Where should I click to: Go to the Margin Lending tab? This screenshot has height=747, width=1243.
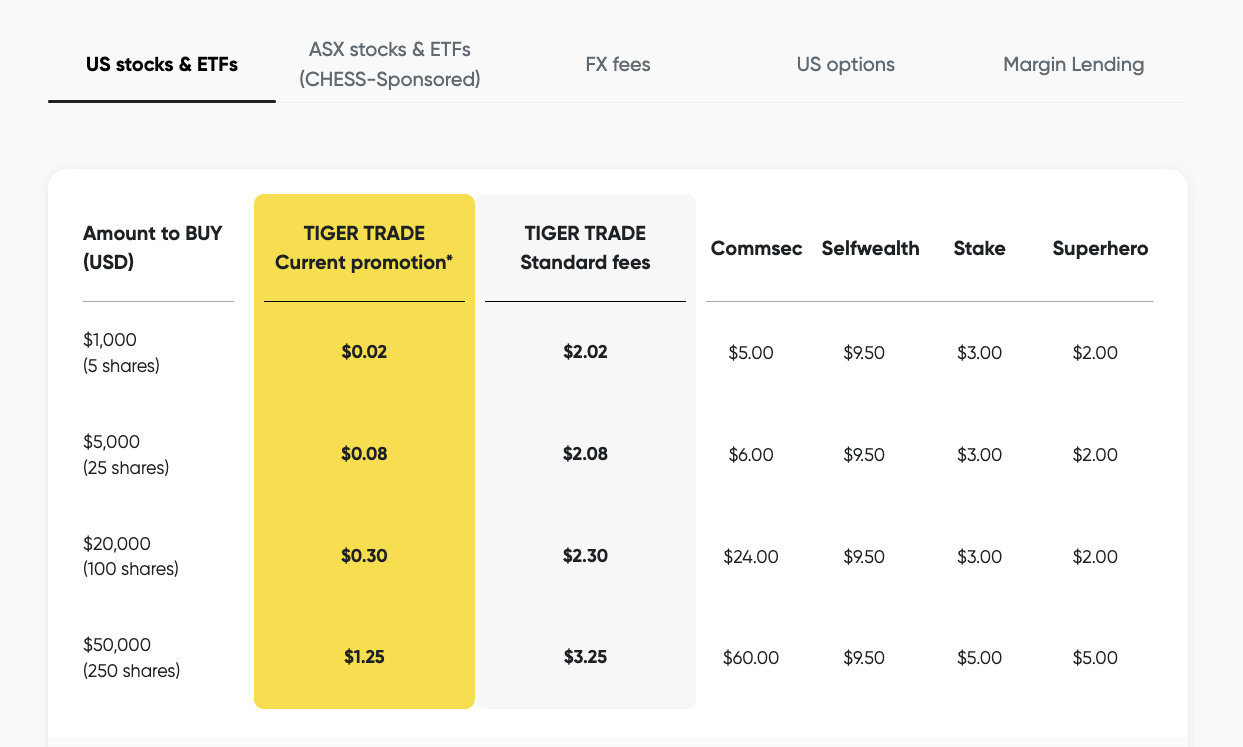pos(1073,65)
